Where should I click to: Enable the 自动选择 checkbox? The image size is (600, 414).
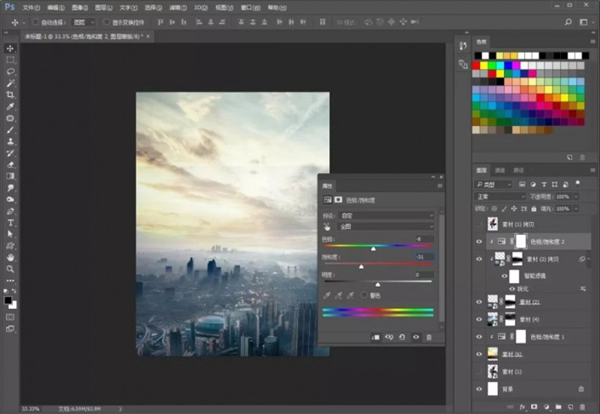[33, 21]
